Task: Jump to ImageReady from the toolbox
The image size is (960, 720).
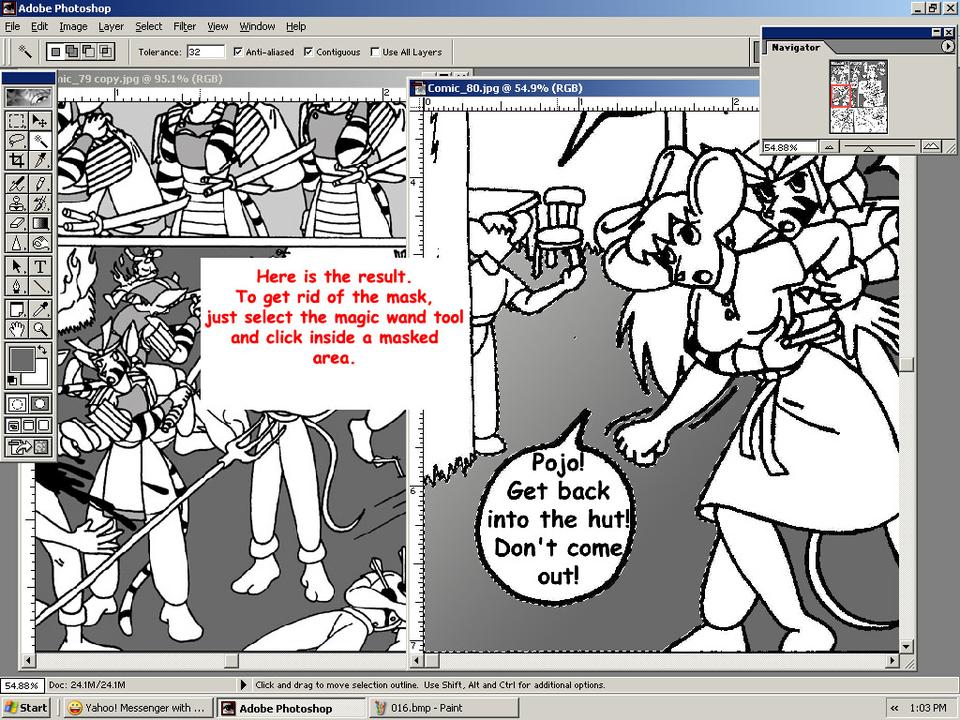Action: (x=29, y=447)
